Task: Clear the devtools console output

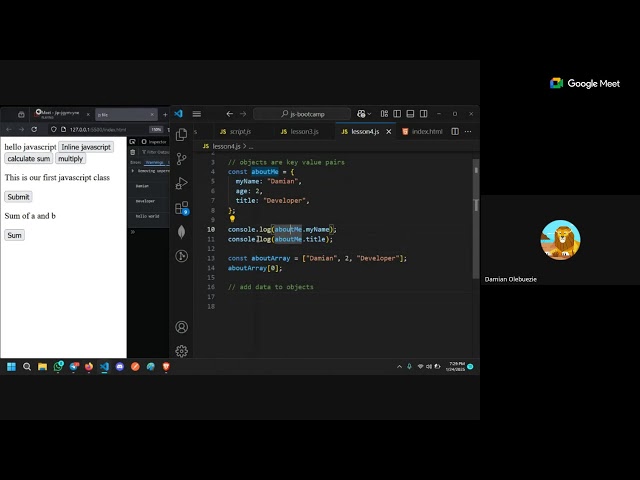Action: click(133, 152)
